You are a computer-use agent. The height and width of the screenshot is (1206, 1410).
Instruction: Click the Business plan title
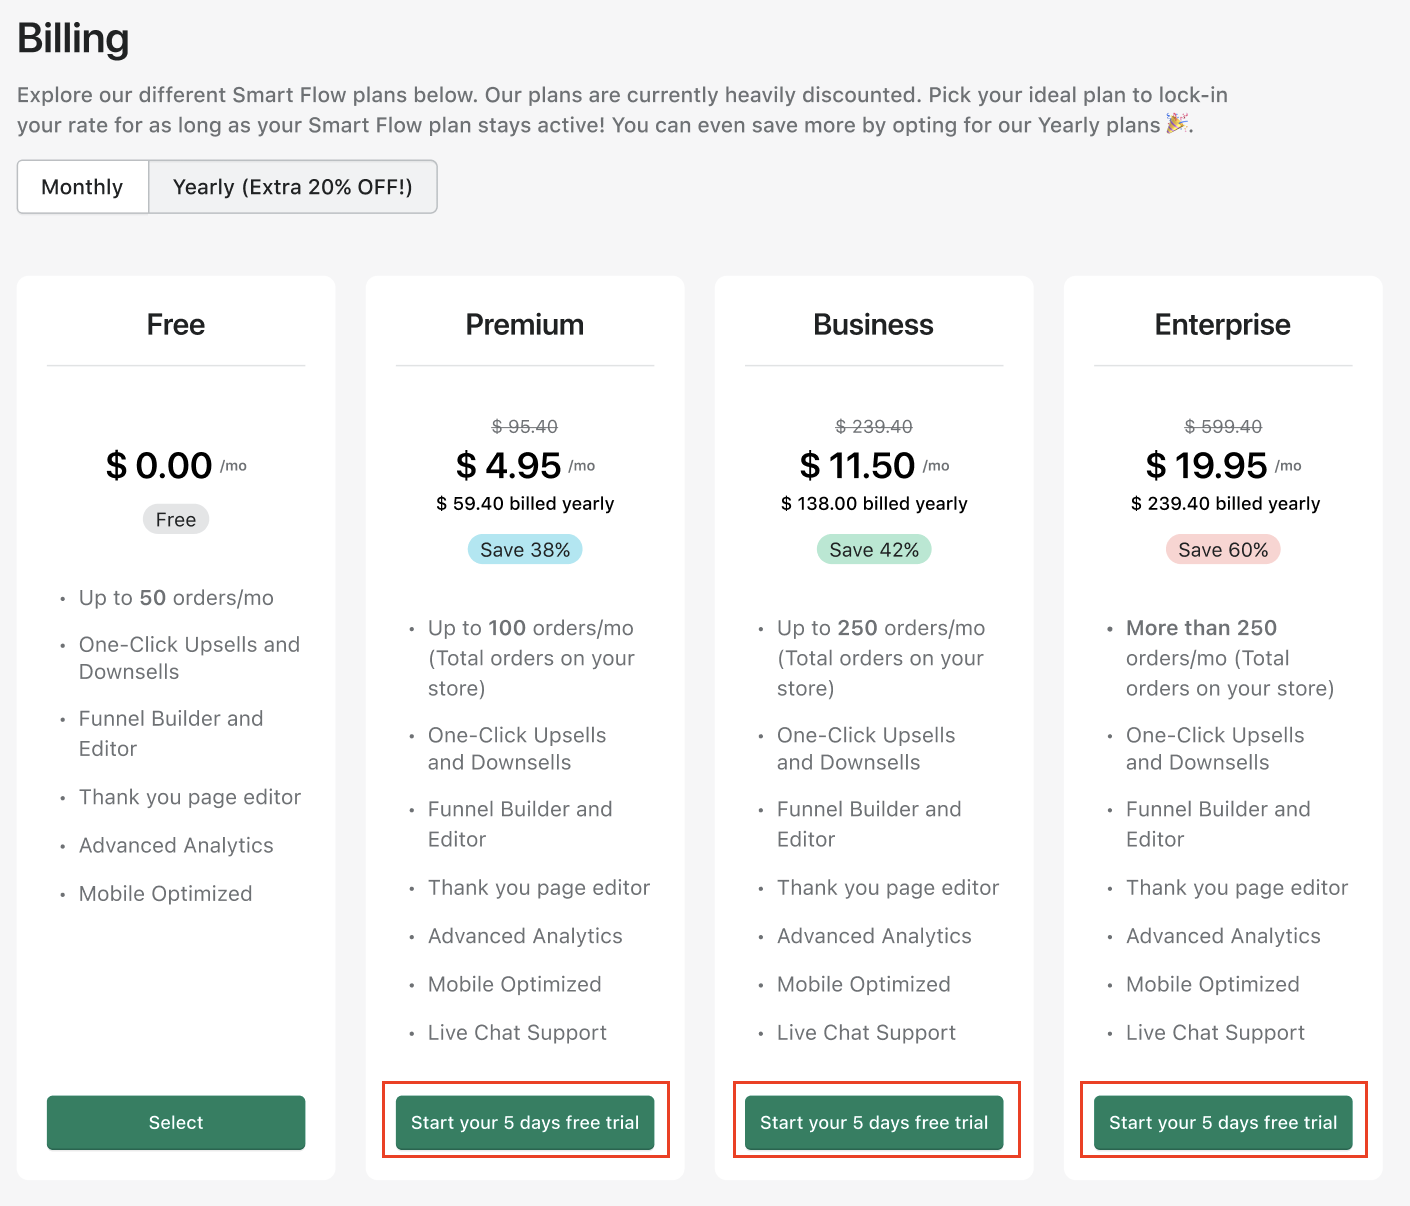tap(874, 325)
